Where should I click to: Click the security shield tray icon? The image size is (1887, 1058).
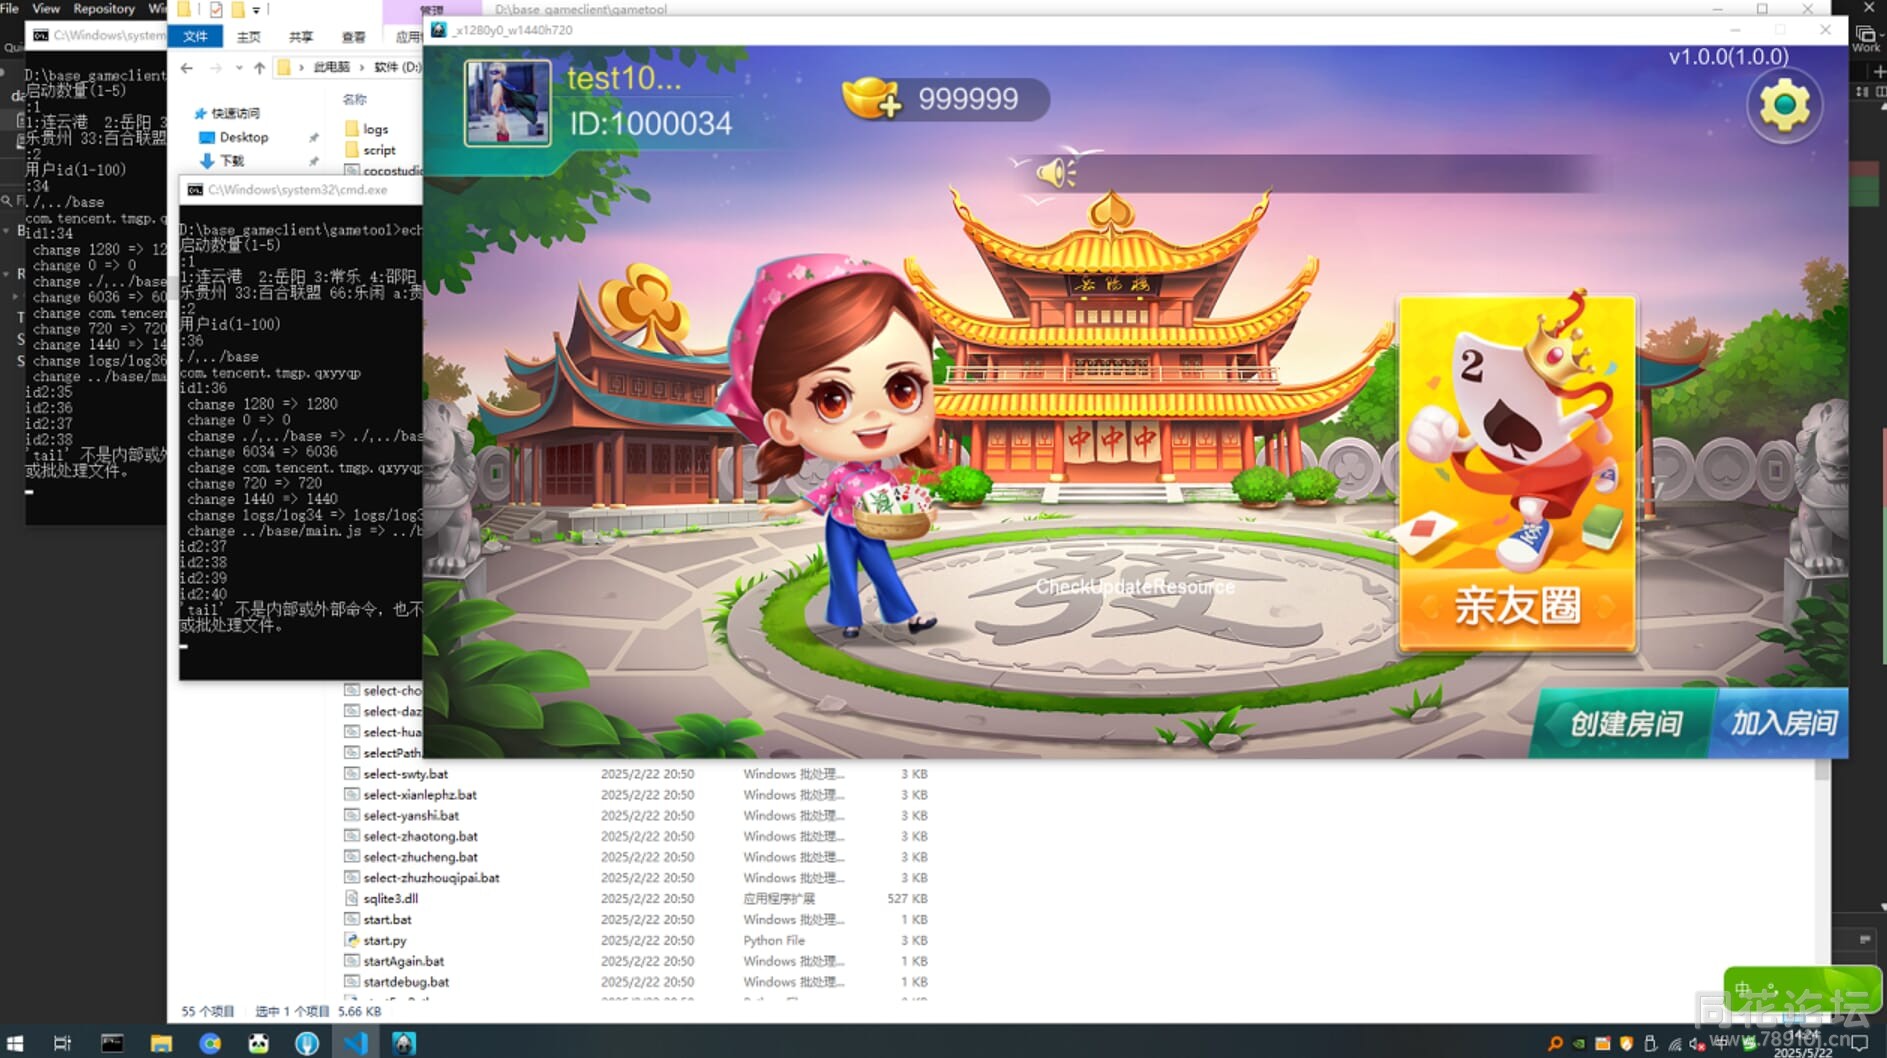(1627, 1044)
